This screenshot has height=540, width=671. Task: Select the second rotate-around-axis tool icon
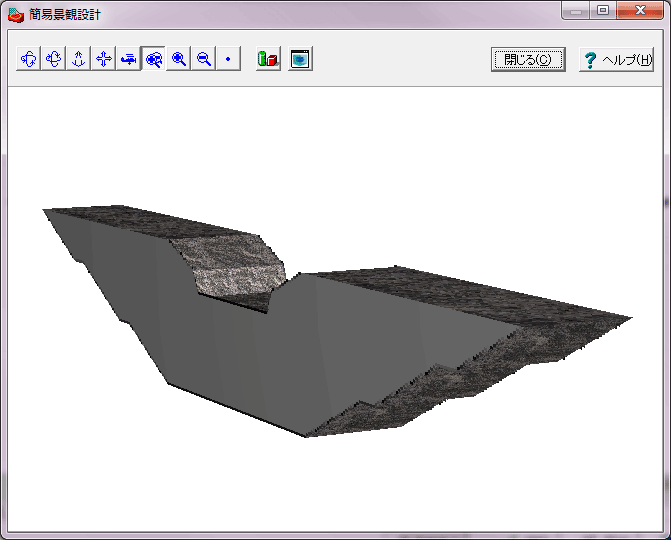[x=53, y=59]
